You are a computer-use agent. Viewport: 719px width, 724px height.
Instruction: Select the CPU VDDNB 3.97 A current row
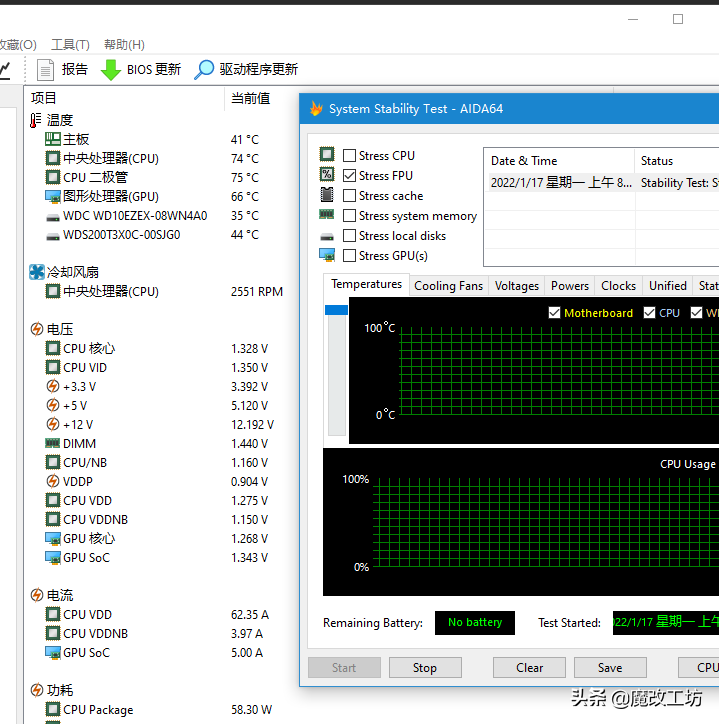(x=155, y=634)
